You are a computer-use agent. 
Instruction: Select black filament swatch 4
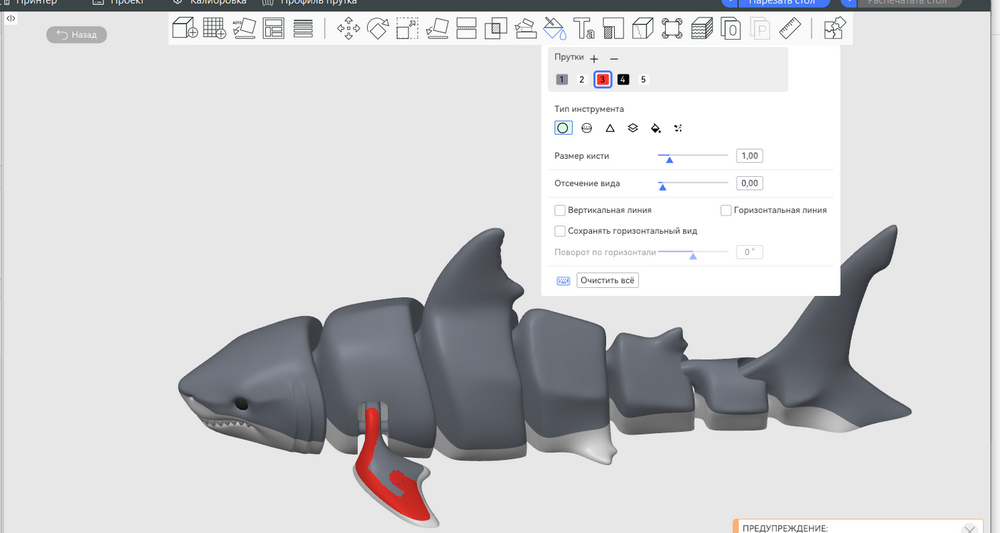click(x=623, y=80)
